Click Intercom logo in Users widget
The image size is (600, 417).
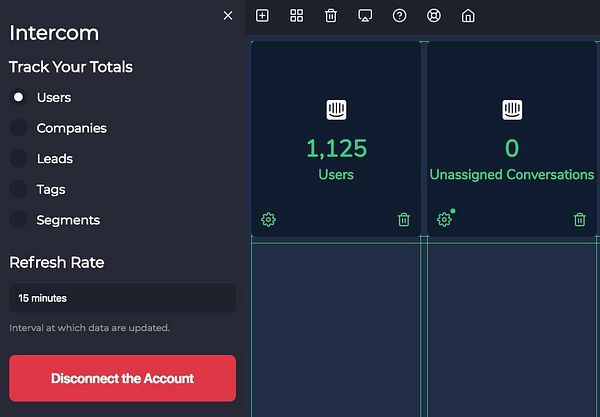tap(336, 110)
